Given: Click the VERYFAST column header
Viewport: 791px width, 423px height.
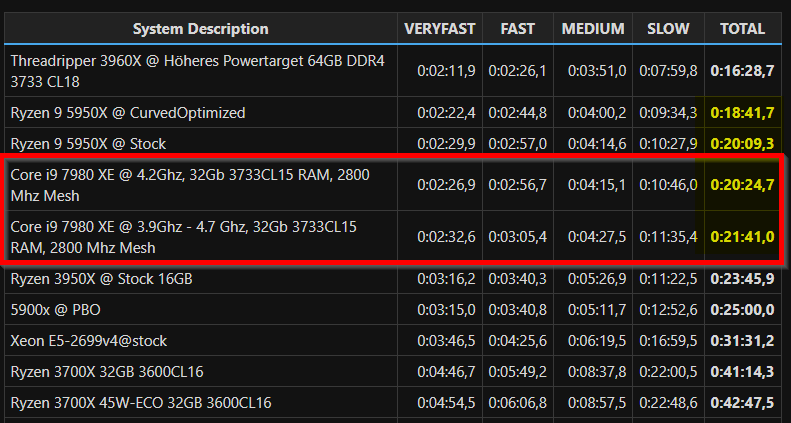Looking at the screenshot, I should click(439, 29).
